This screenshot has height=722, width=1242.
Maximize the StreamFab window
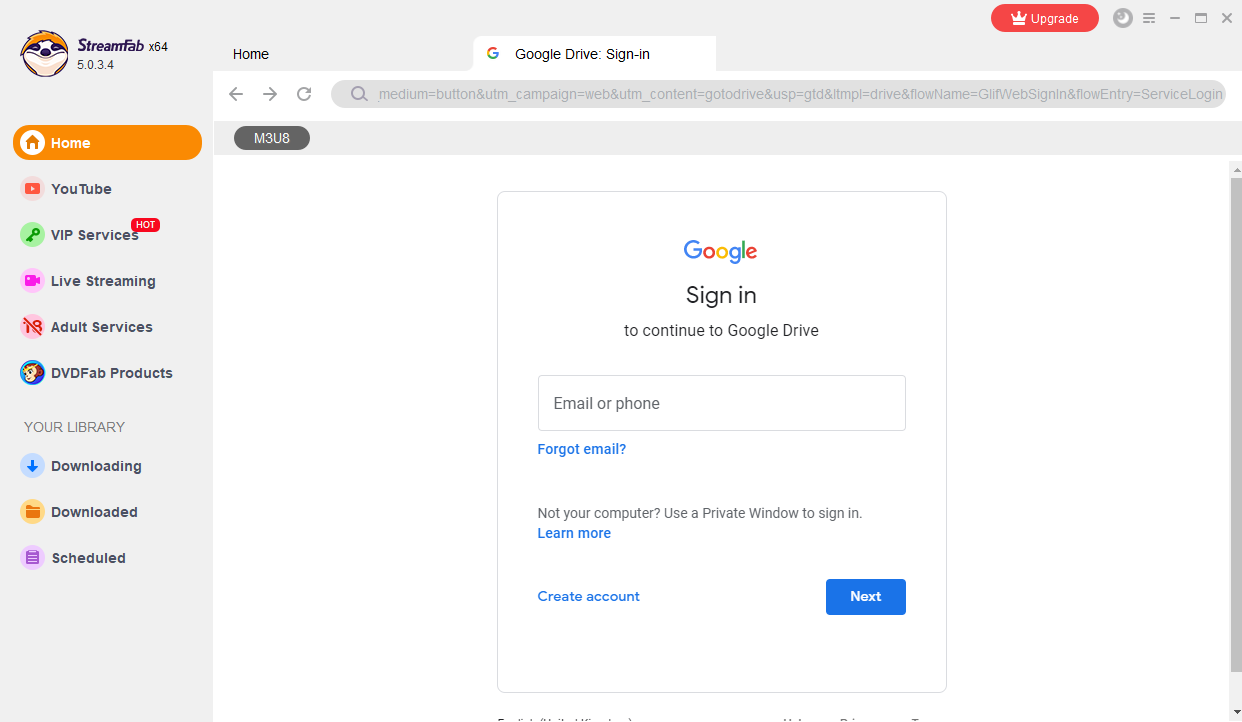tap(1201, 18)
